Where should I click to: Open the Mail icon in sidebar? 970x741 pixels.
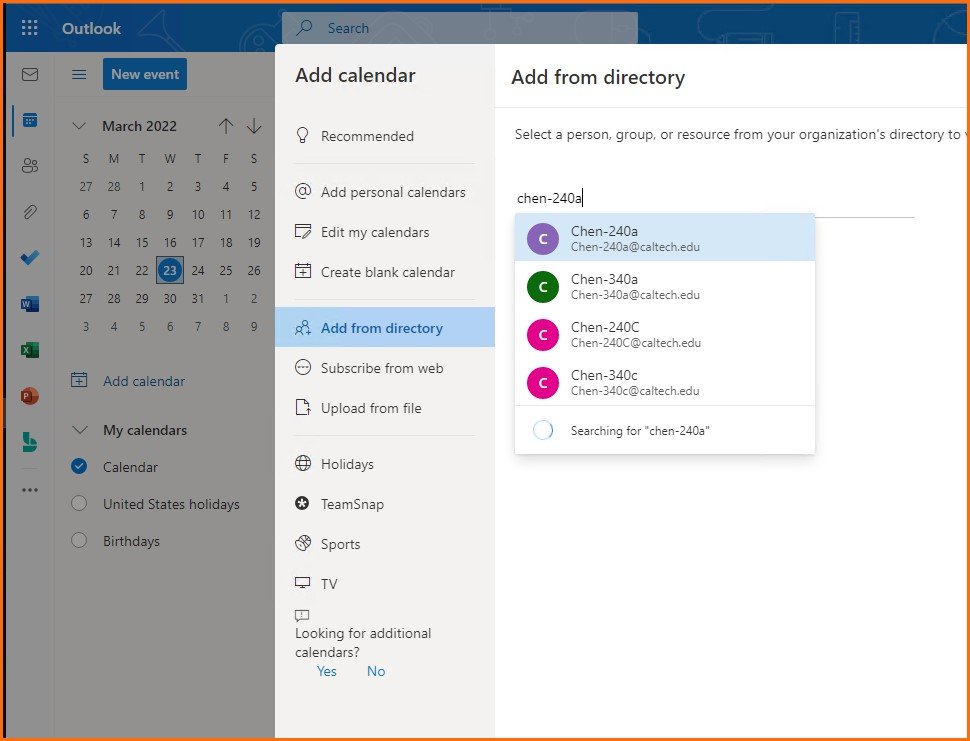tap(30, 75)
